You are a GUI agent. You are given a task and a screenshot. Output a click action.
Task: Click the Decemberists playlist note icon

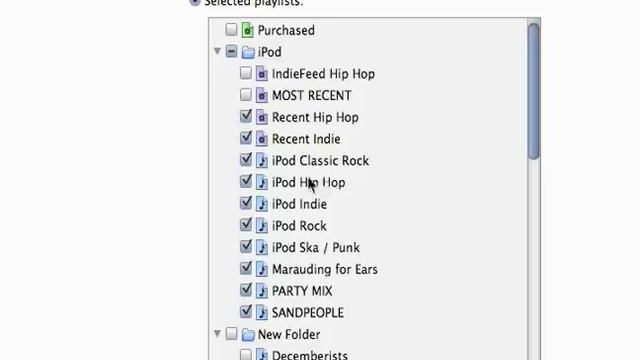[x=262, y=354]
